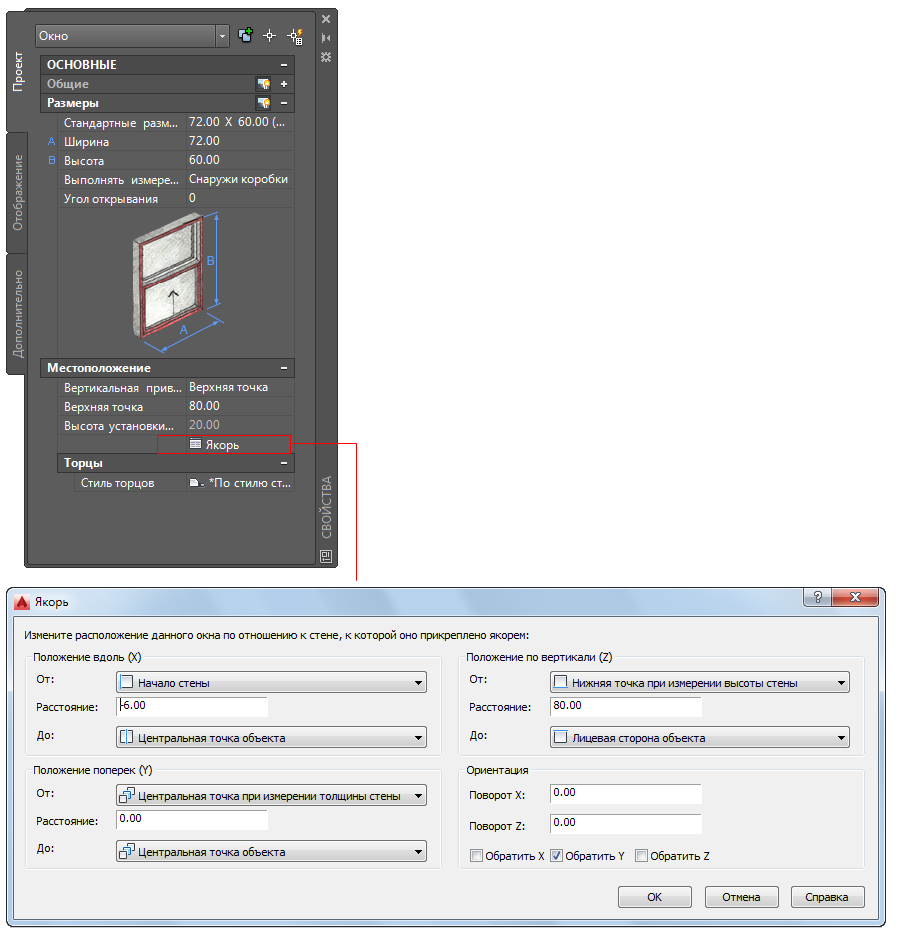Click the Верхняя точка value 80.00
This screenshot has width=897, height=933.
click(240, 406)
